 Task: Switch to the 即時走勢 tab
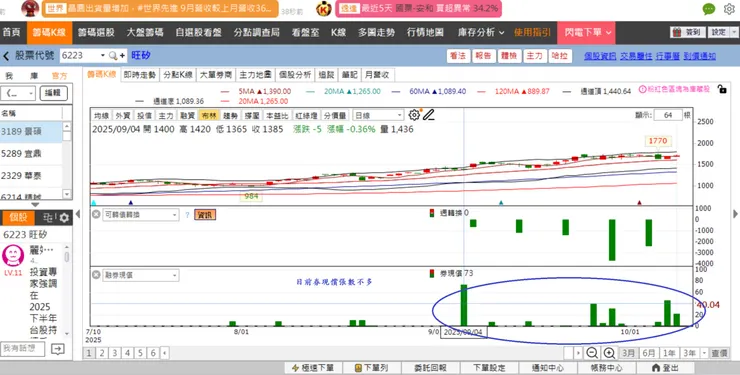139,75
